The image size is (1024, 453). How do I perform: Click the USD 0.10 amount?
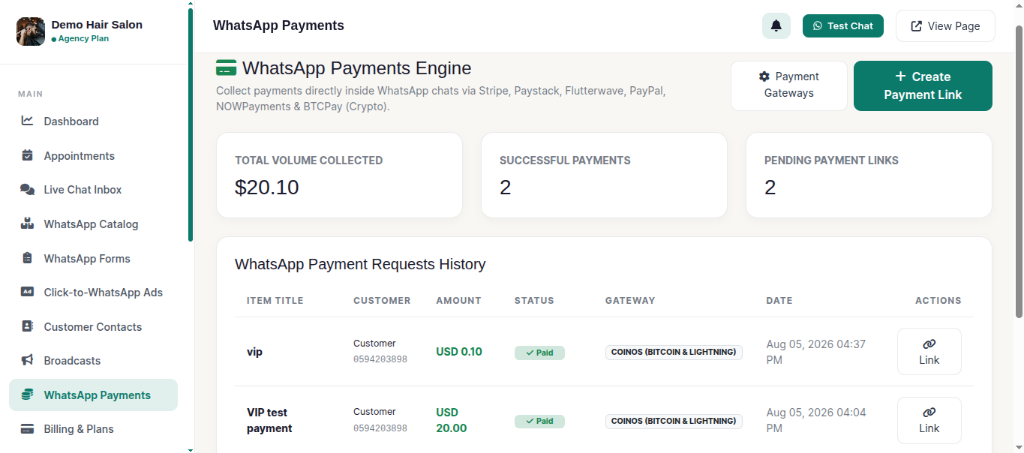click(459, 352)
